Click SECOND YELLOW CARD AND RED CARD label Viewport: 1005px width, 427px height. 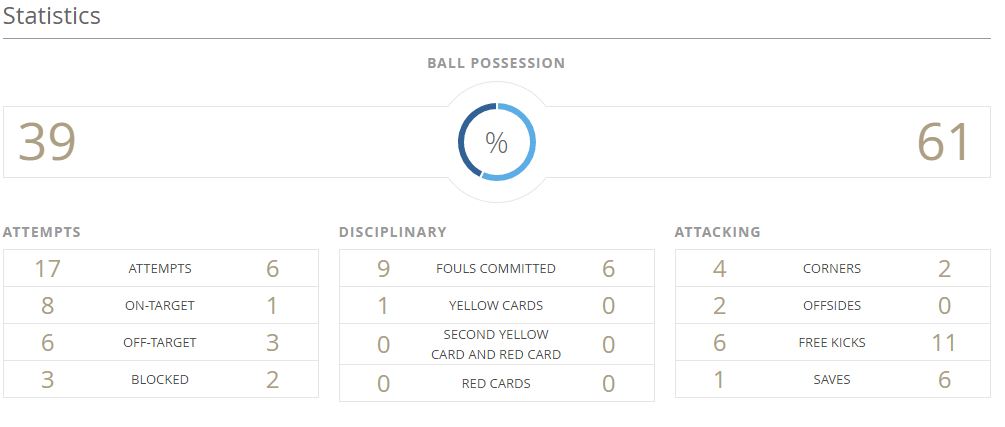496,345
